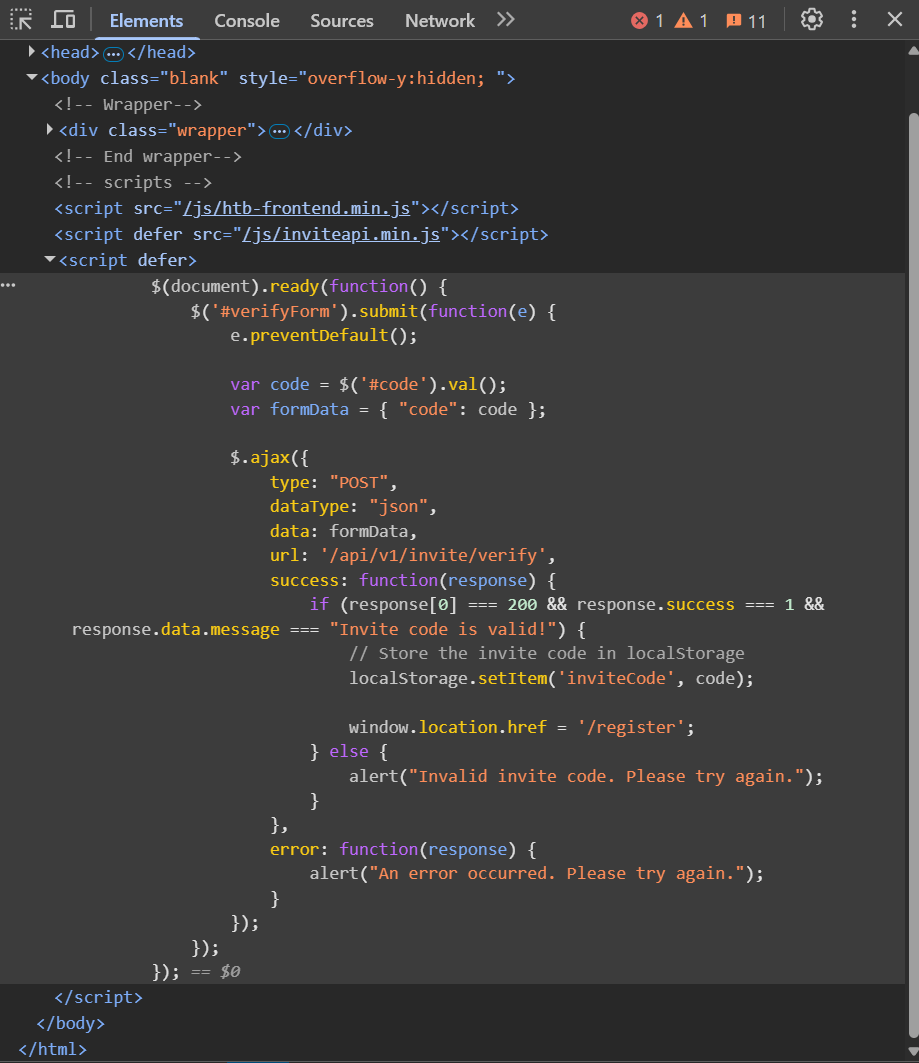The image size is (919, 1063).
Task: Toggle the device toolbar icon
Action: (x=63, y=20)
